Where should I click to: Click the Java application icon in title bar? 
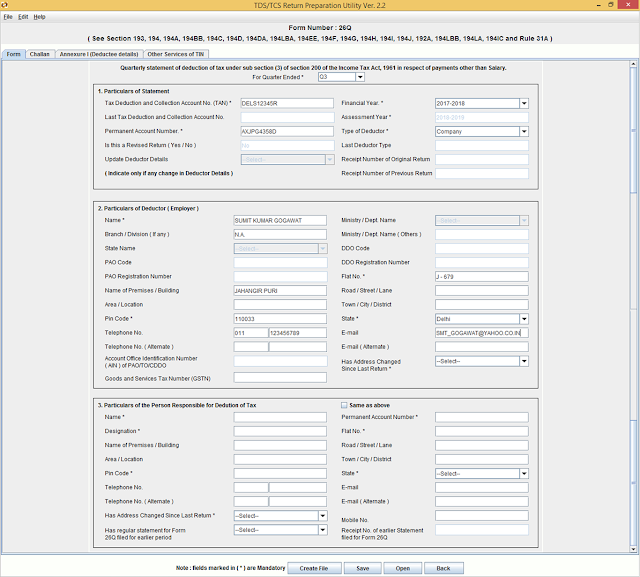click(4, 5)
